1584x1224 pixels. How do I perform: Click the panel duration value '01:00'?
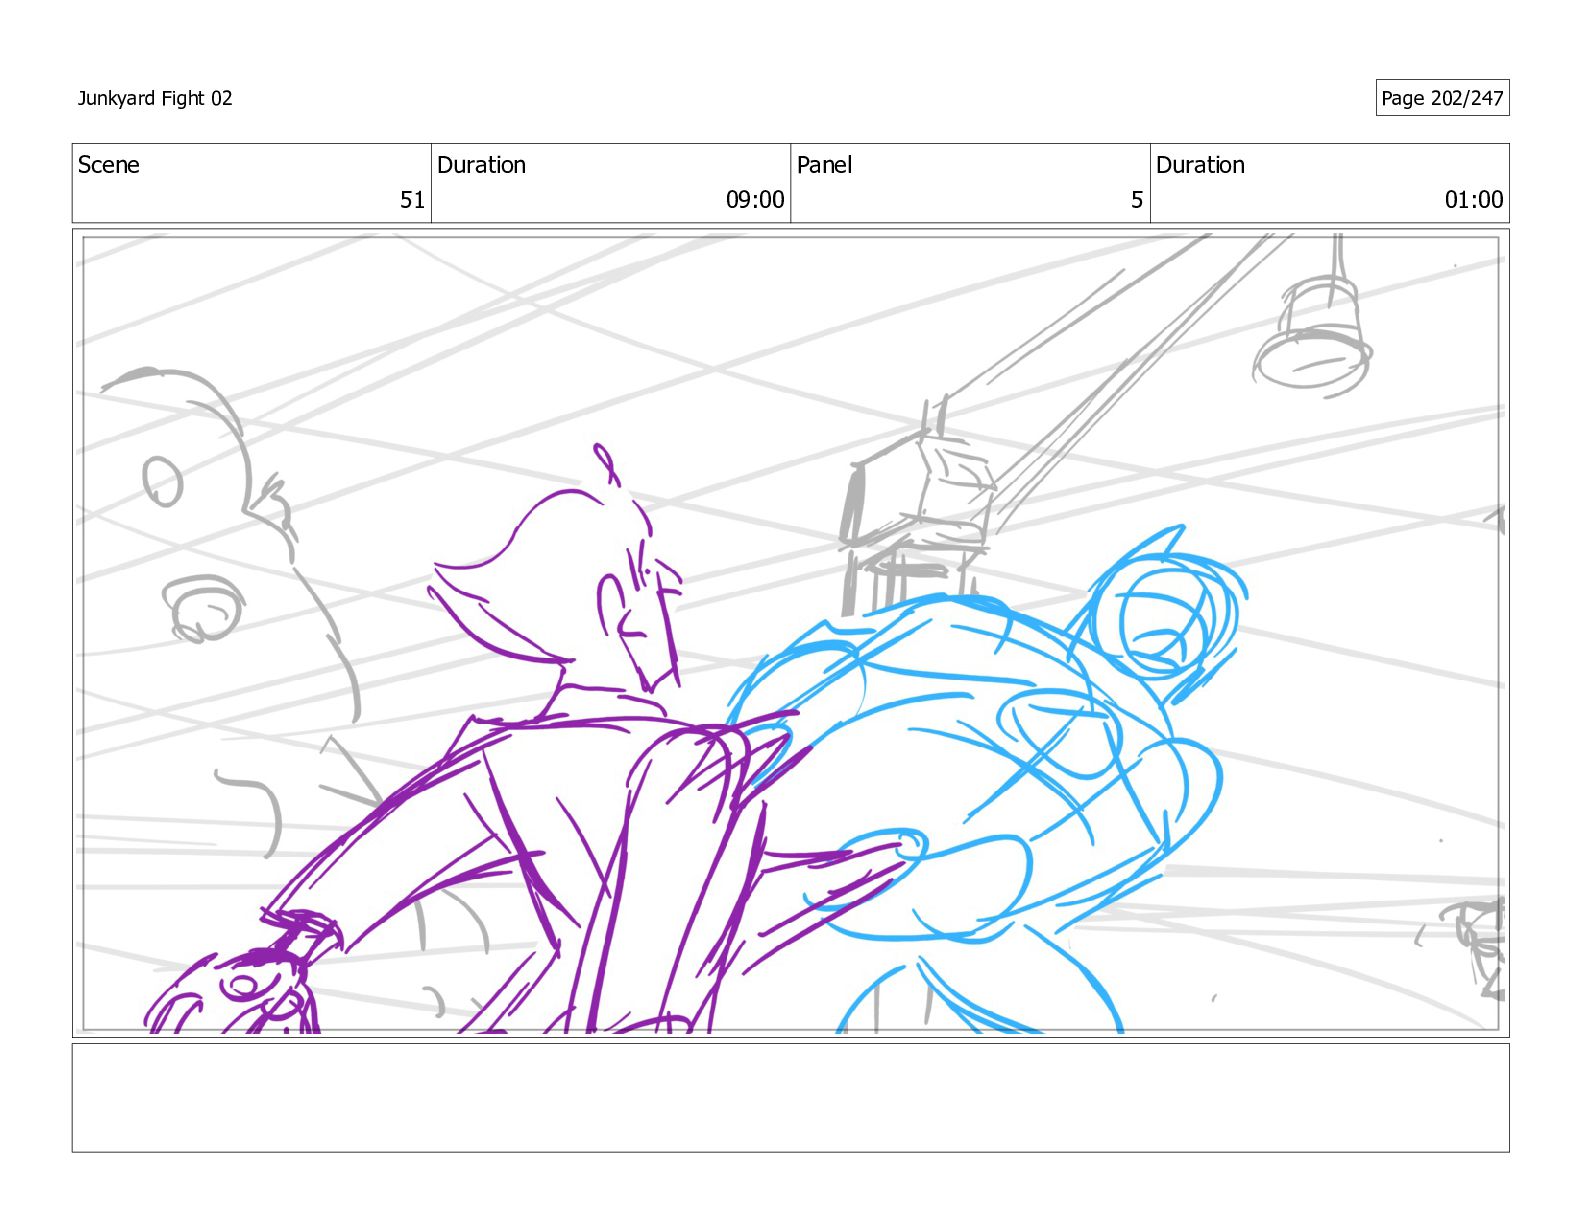1474,200
